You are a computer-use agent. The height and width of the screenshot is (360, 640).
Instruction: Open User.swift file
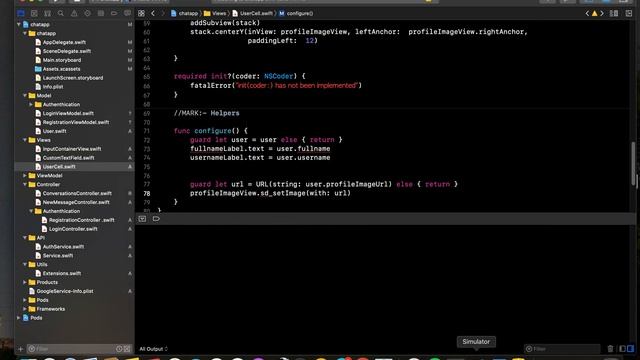click(54, 131)
